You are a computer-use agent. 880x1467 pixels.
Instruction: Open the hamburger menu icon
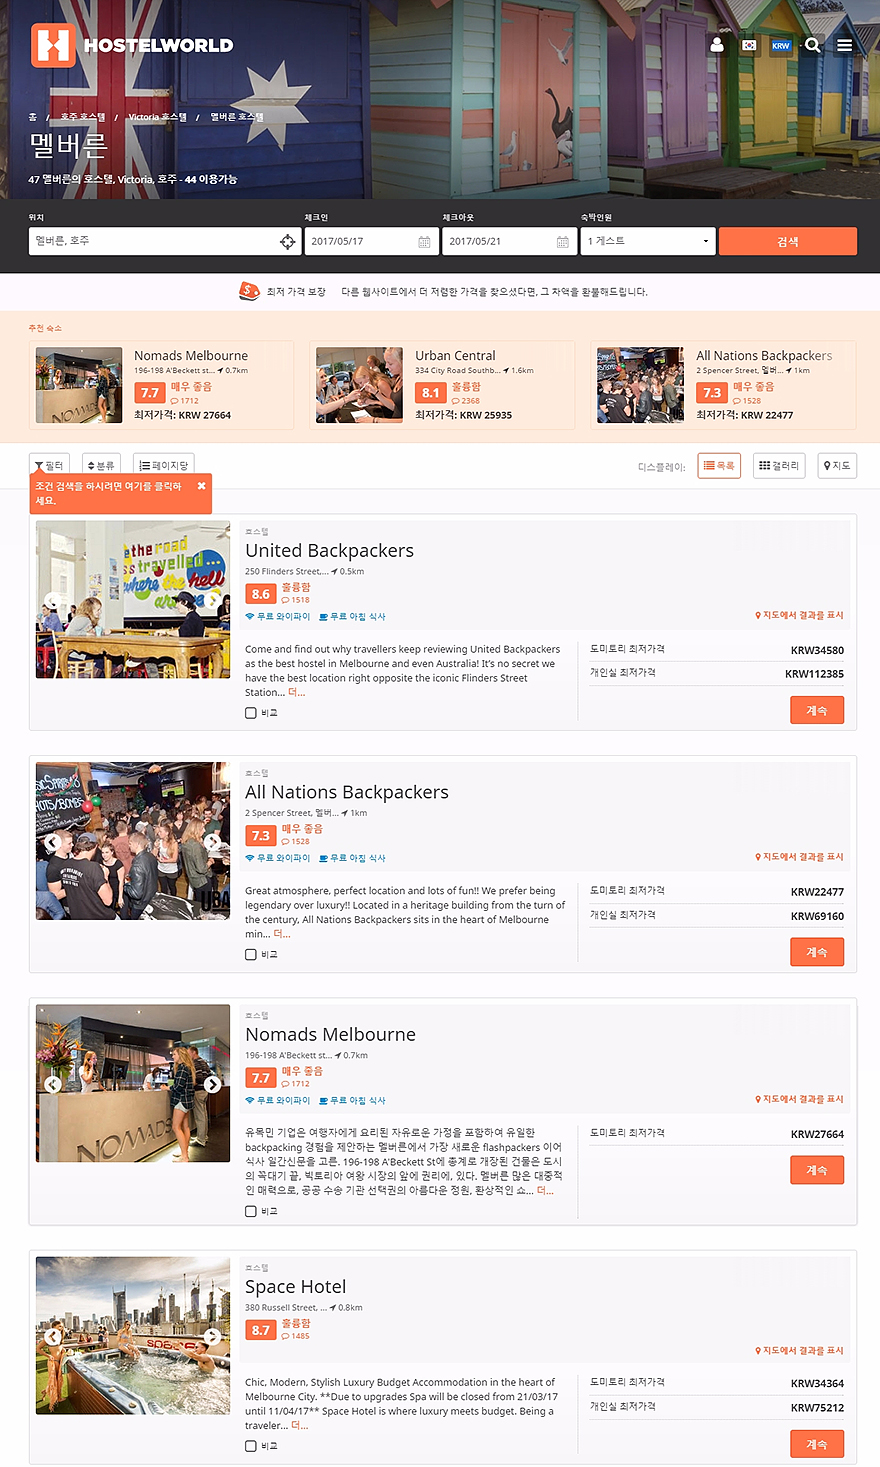[845, 45]
